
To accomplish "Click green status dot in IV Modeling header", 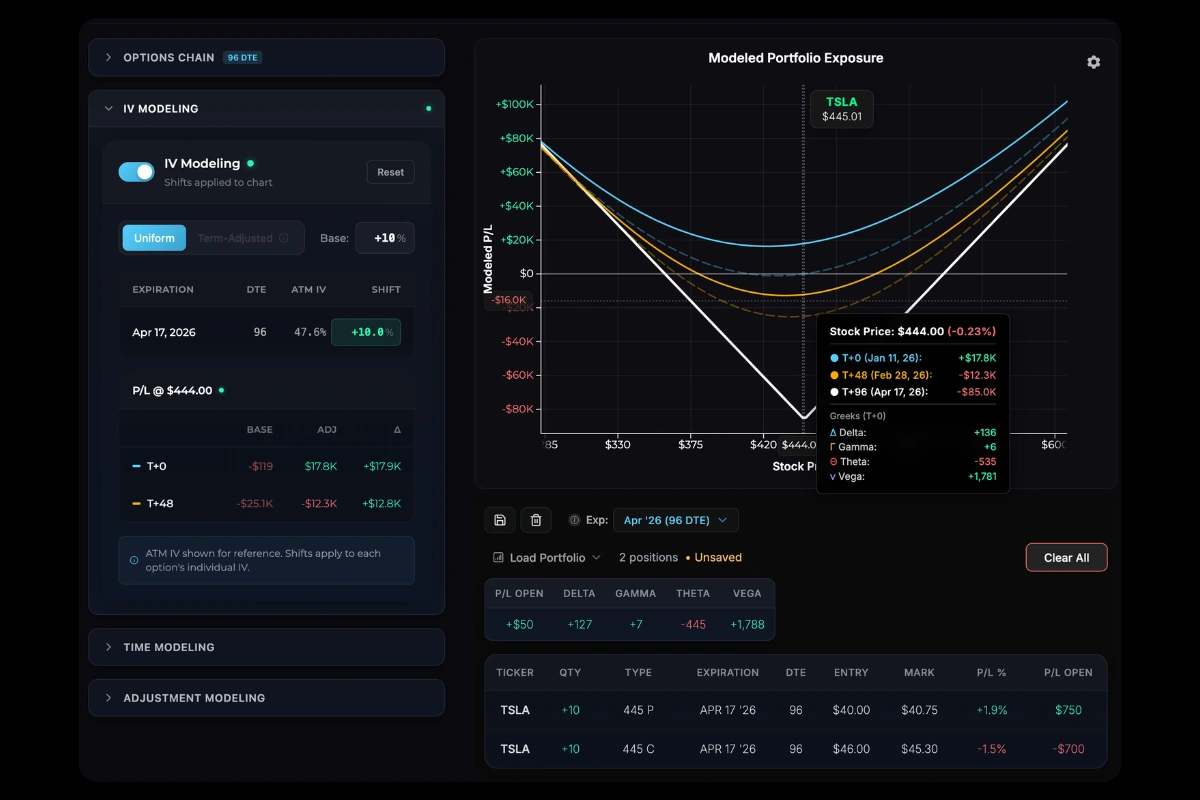I will click(x=429, y=108).
